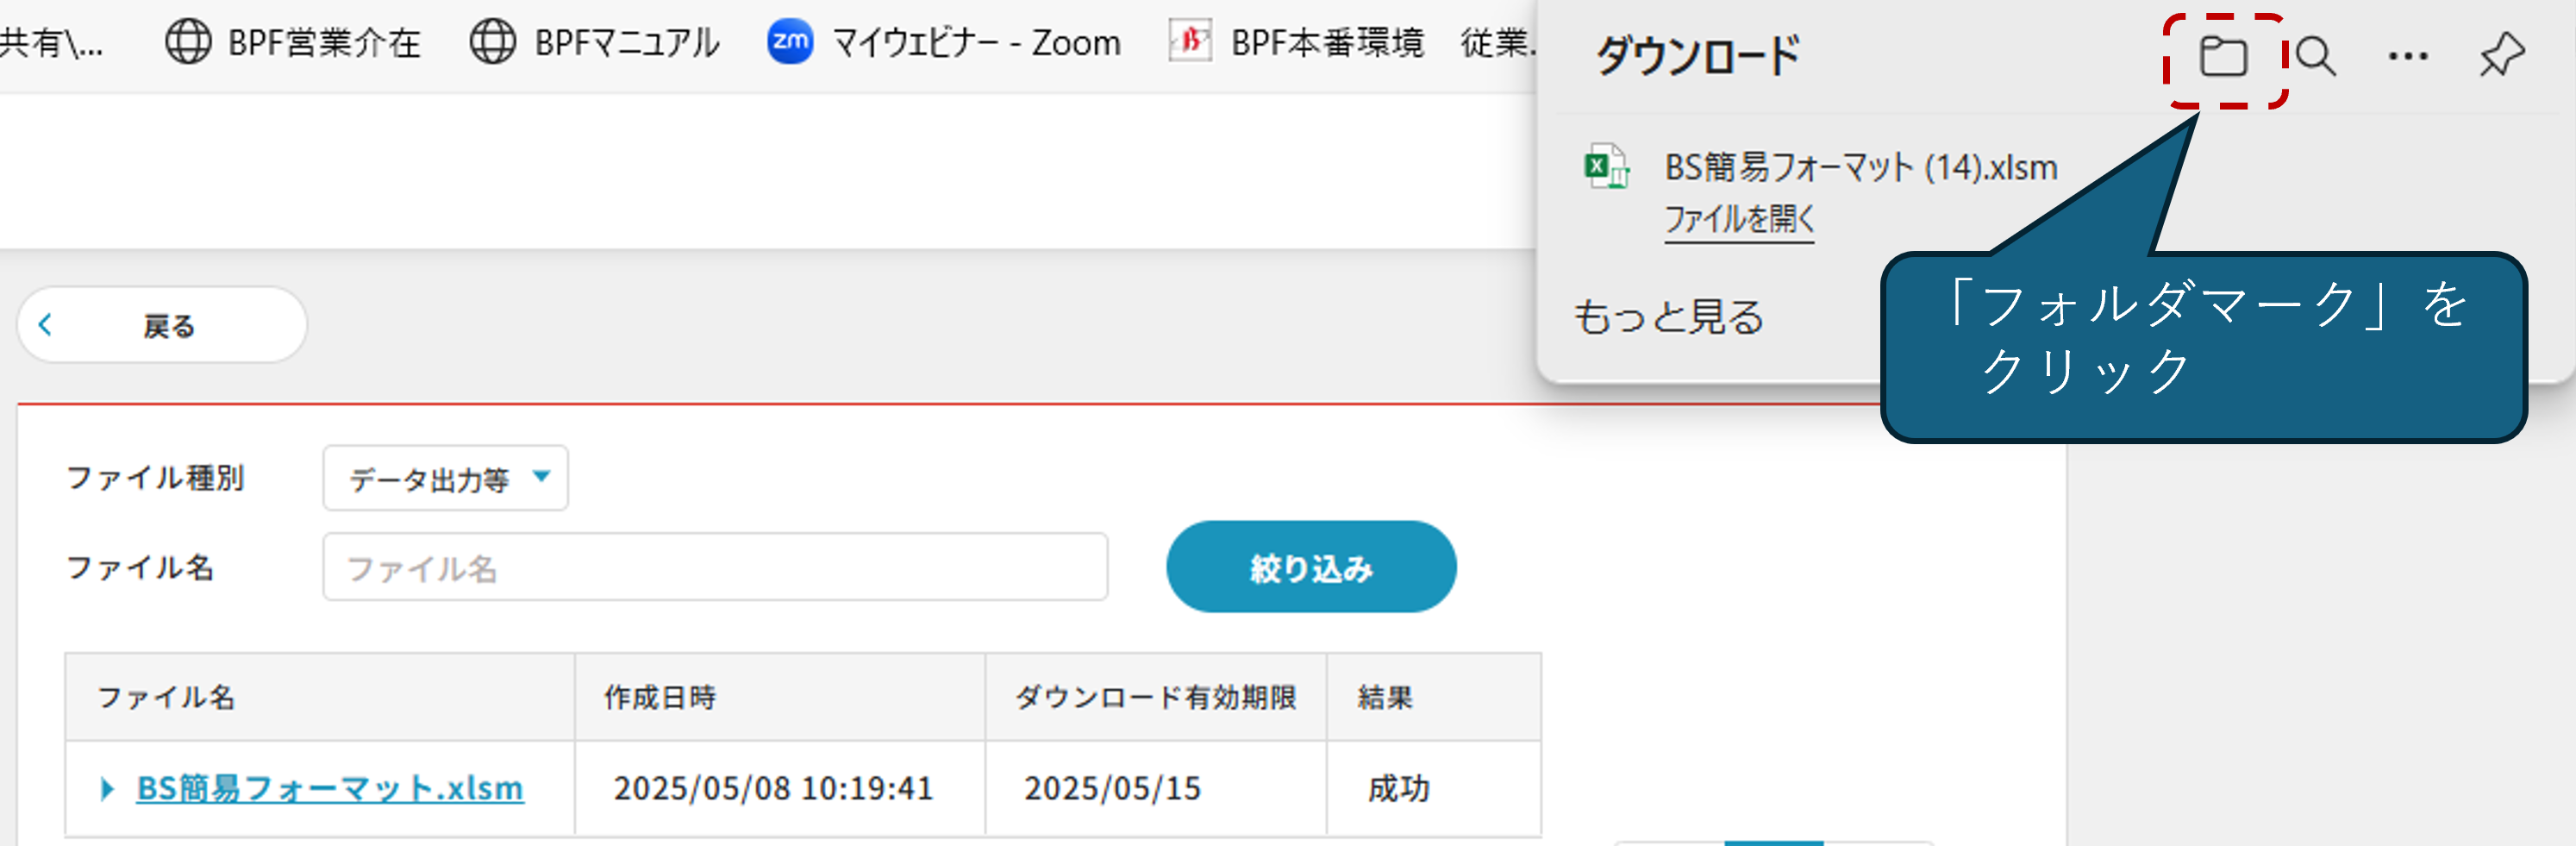
Task: Click the search downloads magnifier icon
Action: point(2314,56)
